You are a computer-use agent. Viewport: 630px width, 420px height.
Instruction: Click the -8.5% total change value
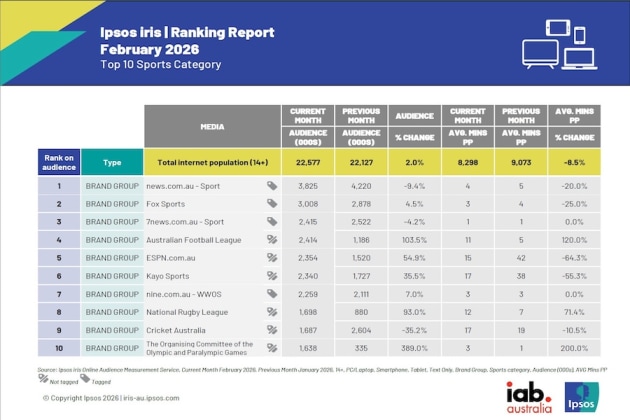(574, 162)
